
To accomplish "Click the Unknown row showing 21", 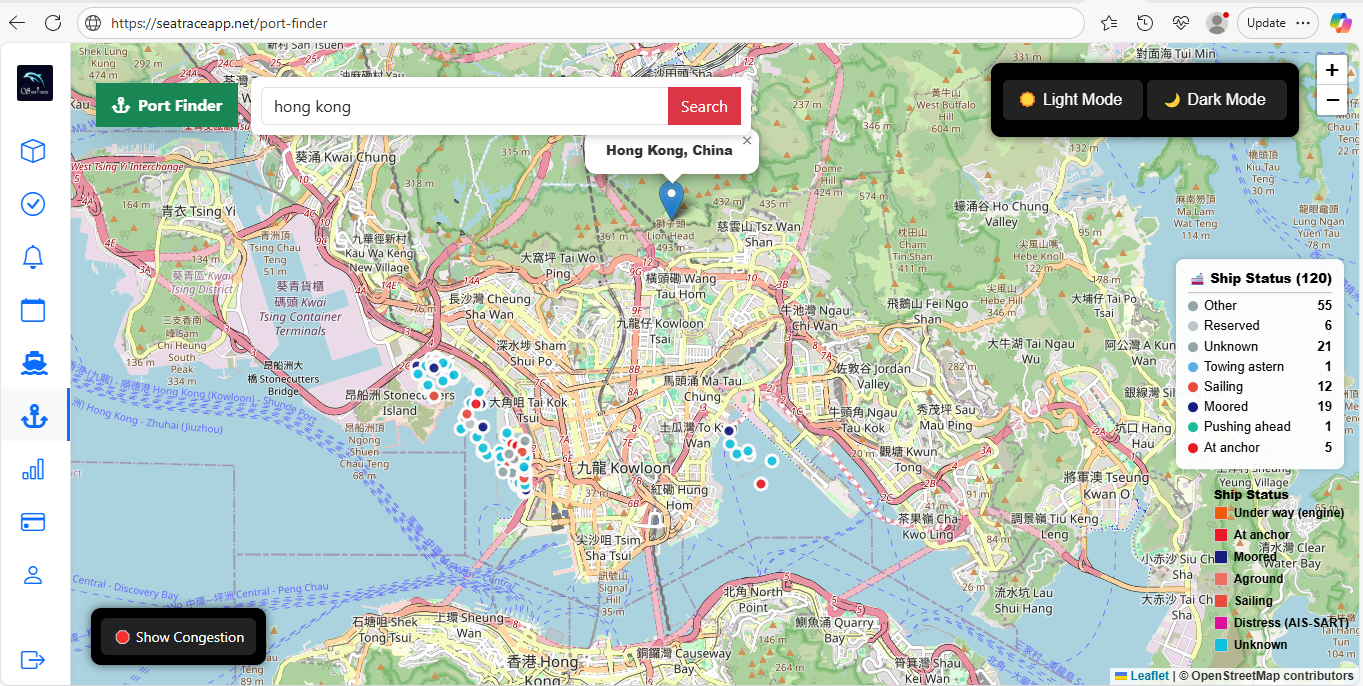I will click(x=1260, y=346).
